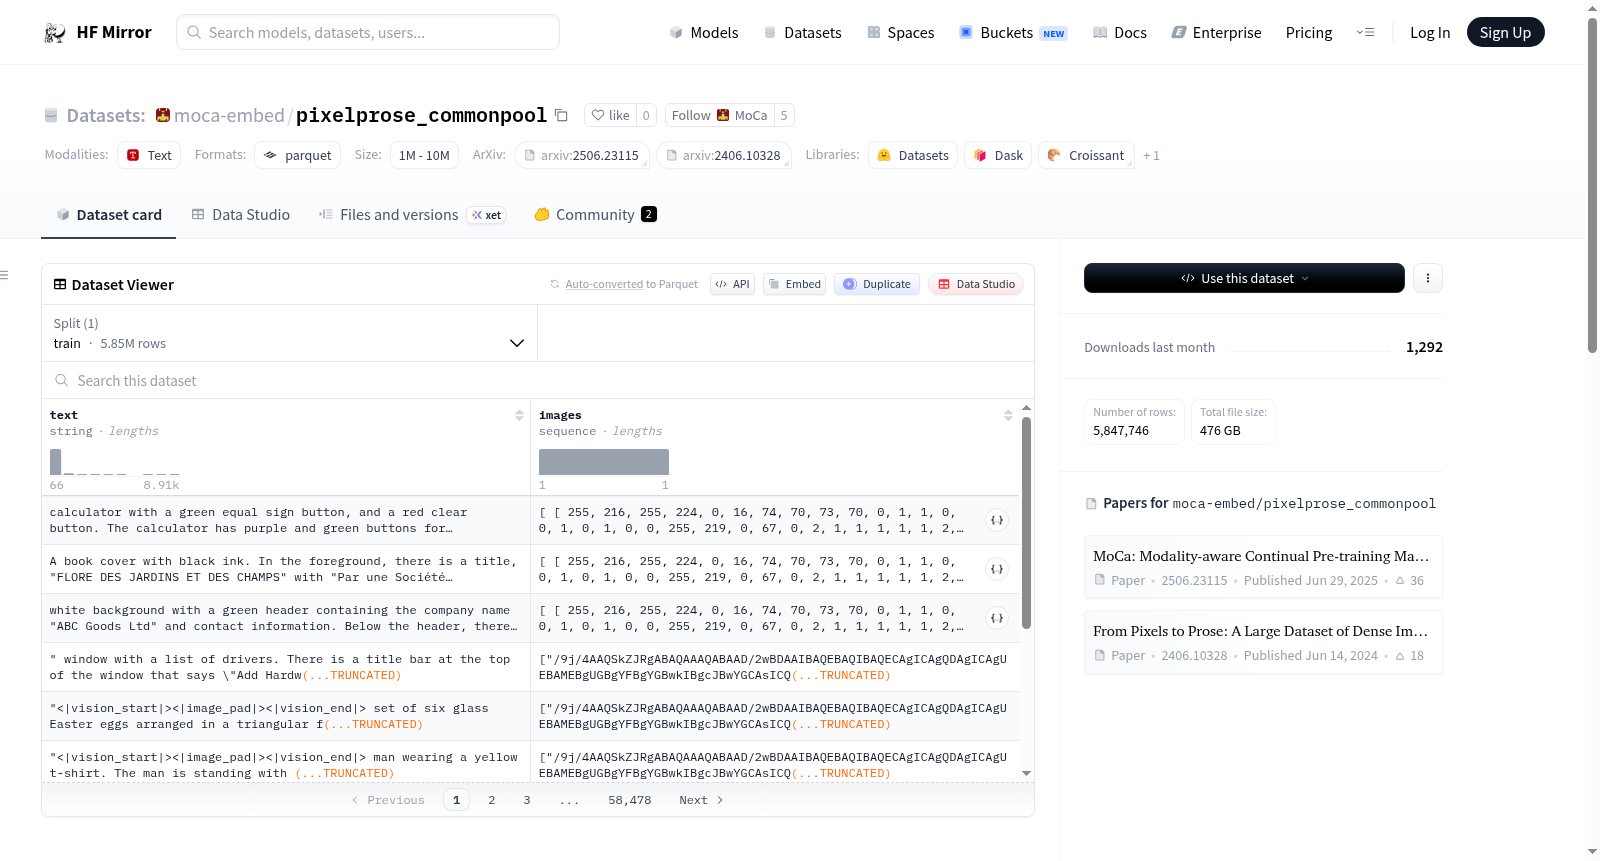Image resolution: width=1600 pixels, height=861 pixels.
Task: Sort by the text column sort arrows
Action: (519, 415)
